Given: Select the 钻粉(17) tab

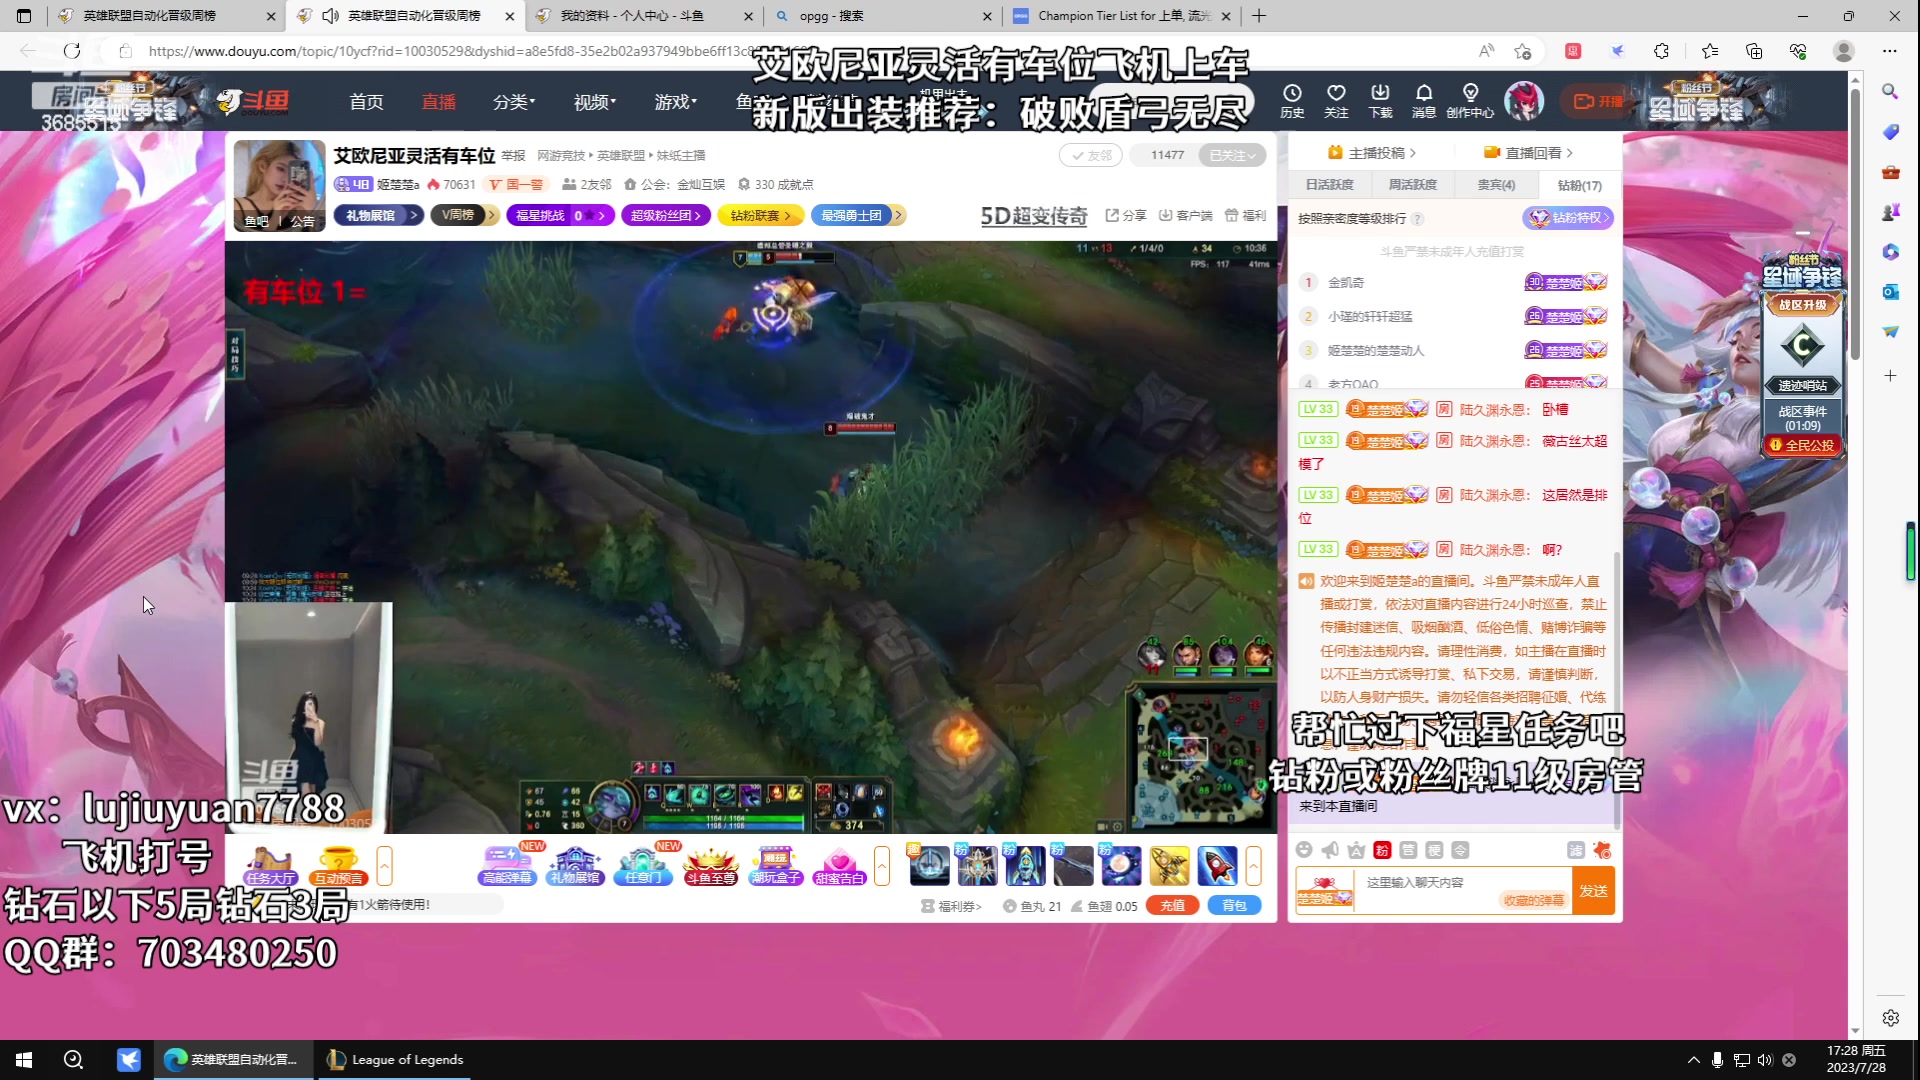Looking at the screenshot, I should (x=1579, y=185).
